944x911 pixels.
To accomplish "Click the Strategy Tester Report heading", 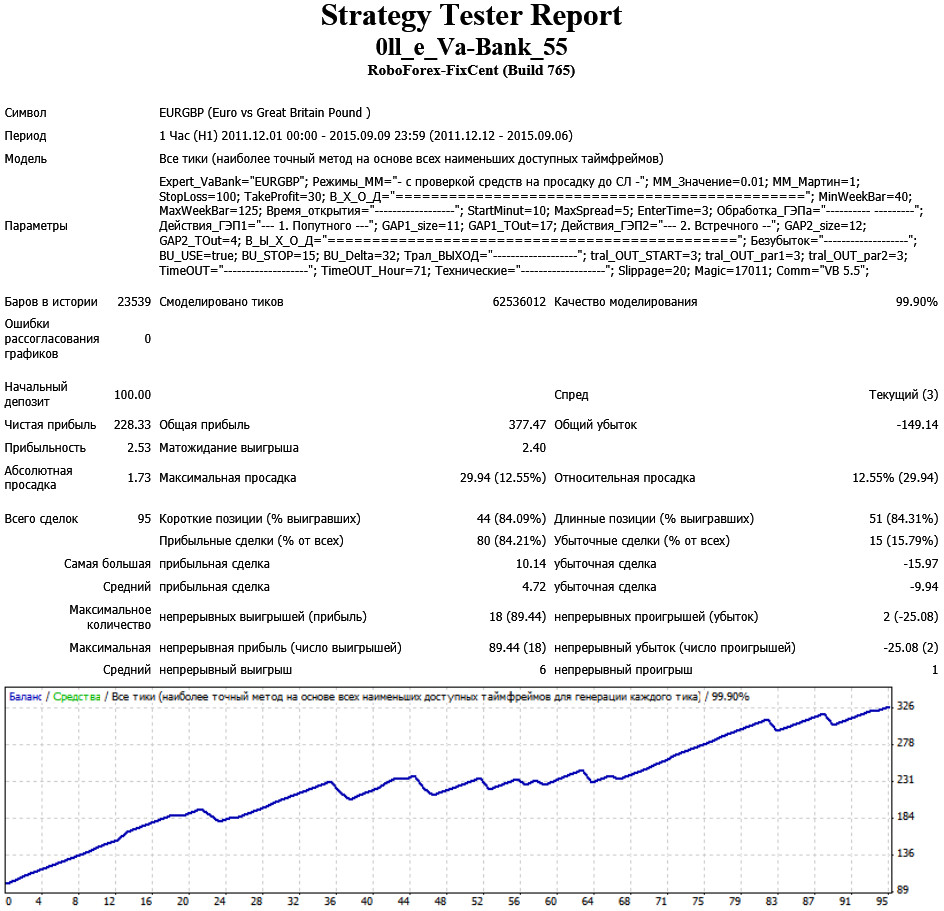I will coord(471,16).
